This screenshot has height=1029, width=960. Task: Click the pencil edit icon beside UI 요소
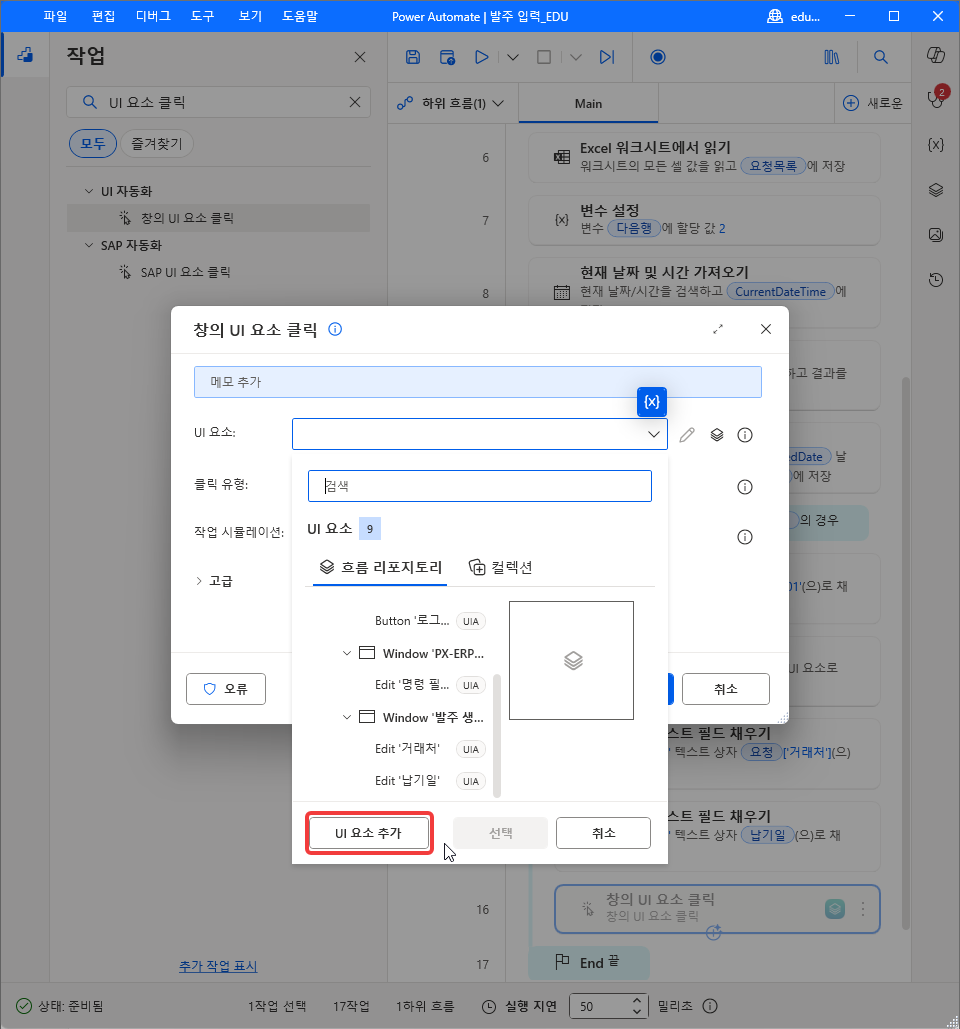pos(686,435)
